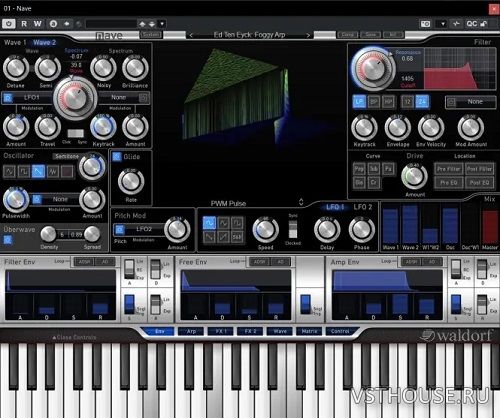Switch to the FX 1 page tab

pos(220,331)
